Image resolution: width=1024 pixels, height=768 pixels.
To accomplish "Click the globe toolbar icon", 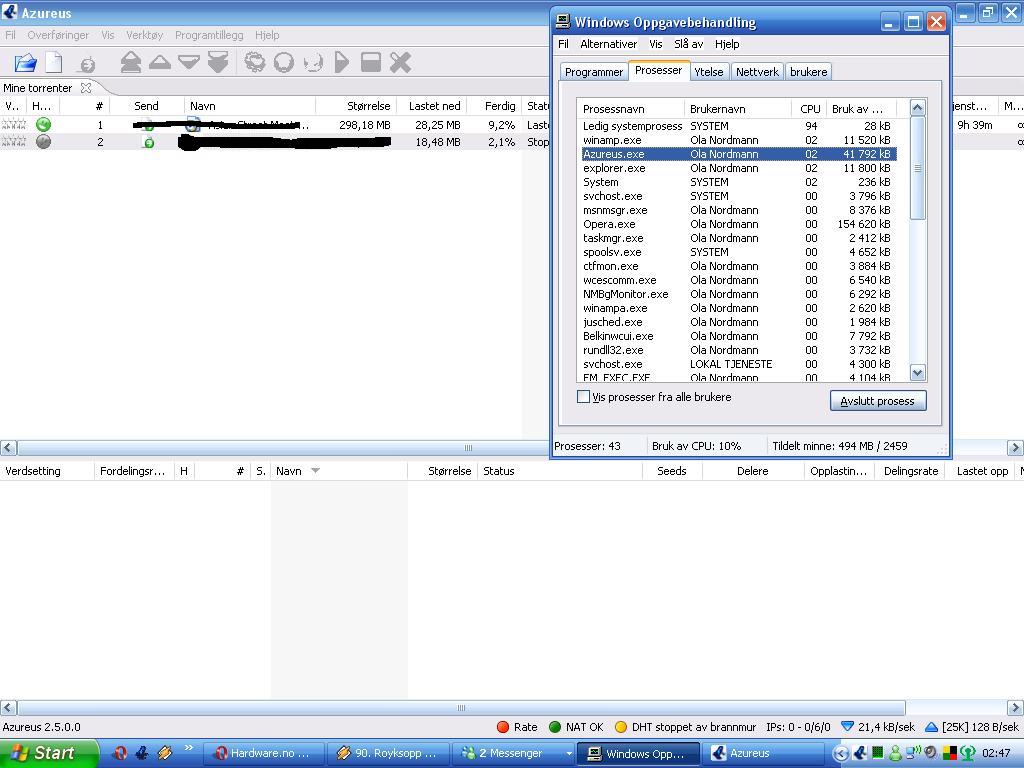I will pos(313,63).
